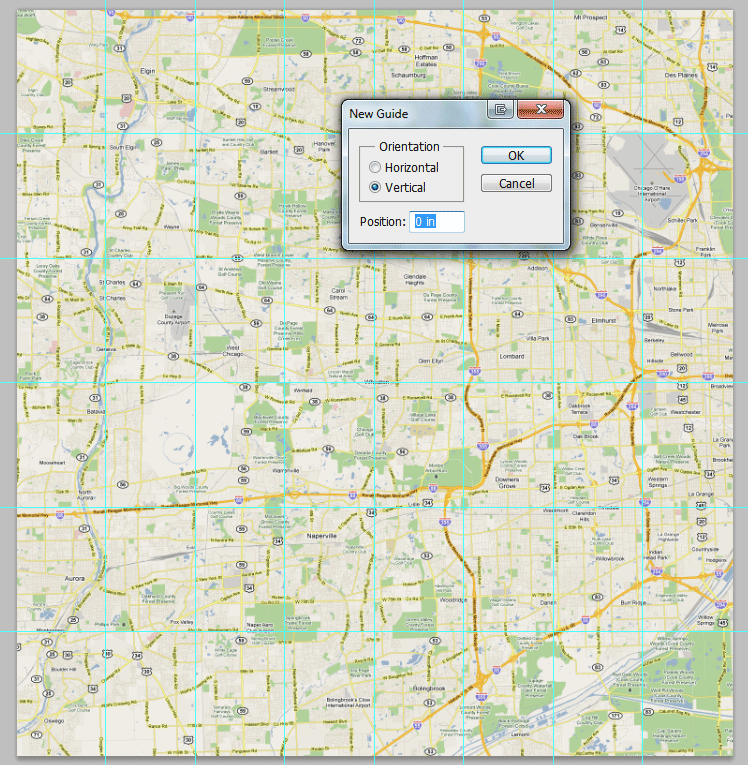Click the Batavia label on map
The image size is (748, 765).
pyautogui.click(x=96, y=411)
